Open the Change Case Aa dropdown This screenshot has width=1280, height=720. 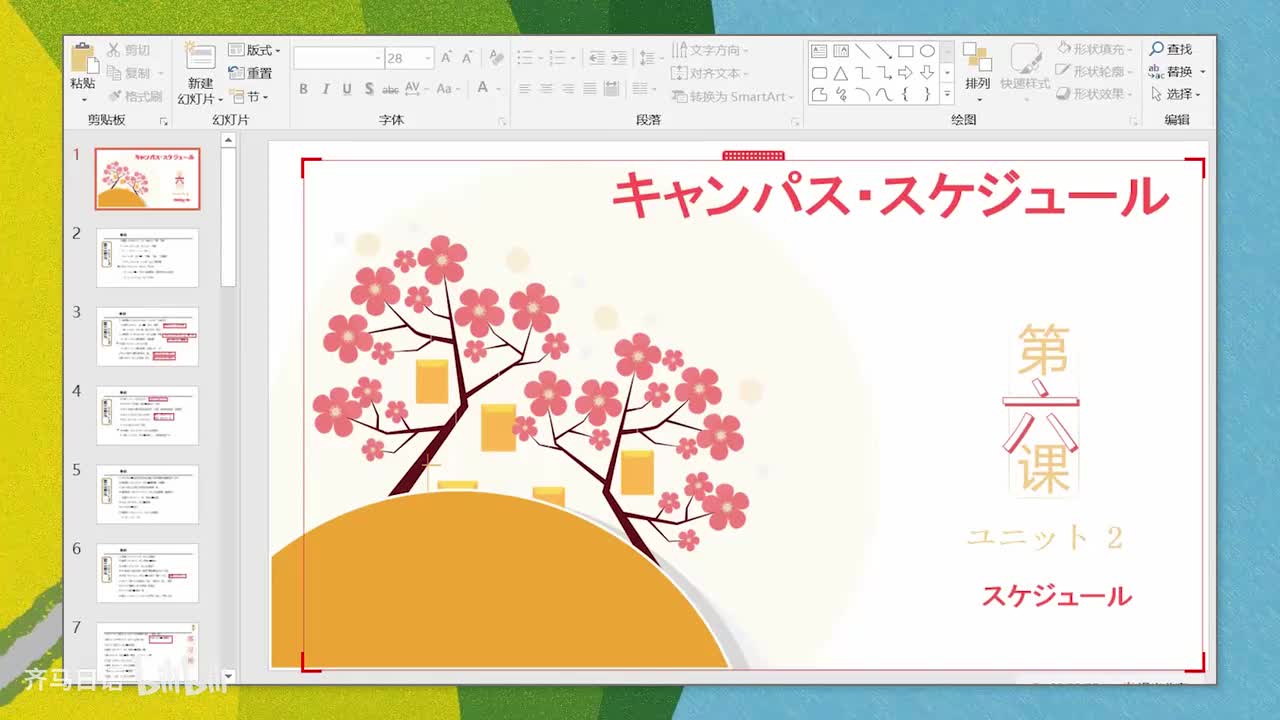coord(448,89)
